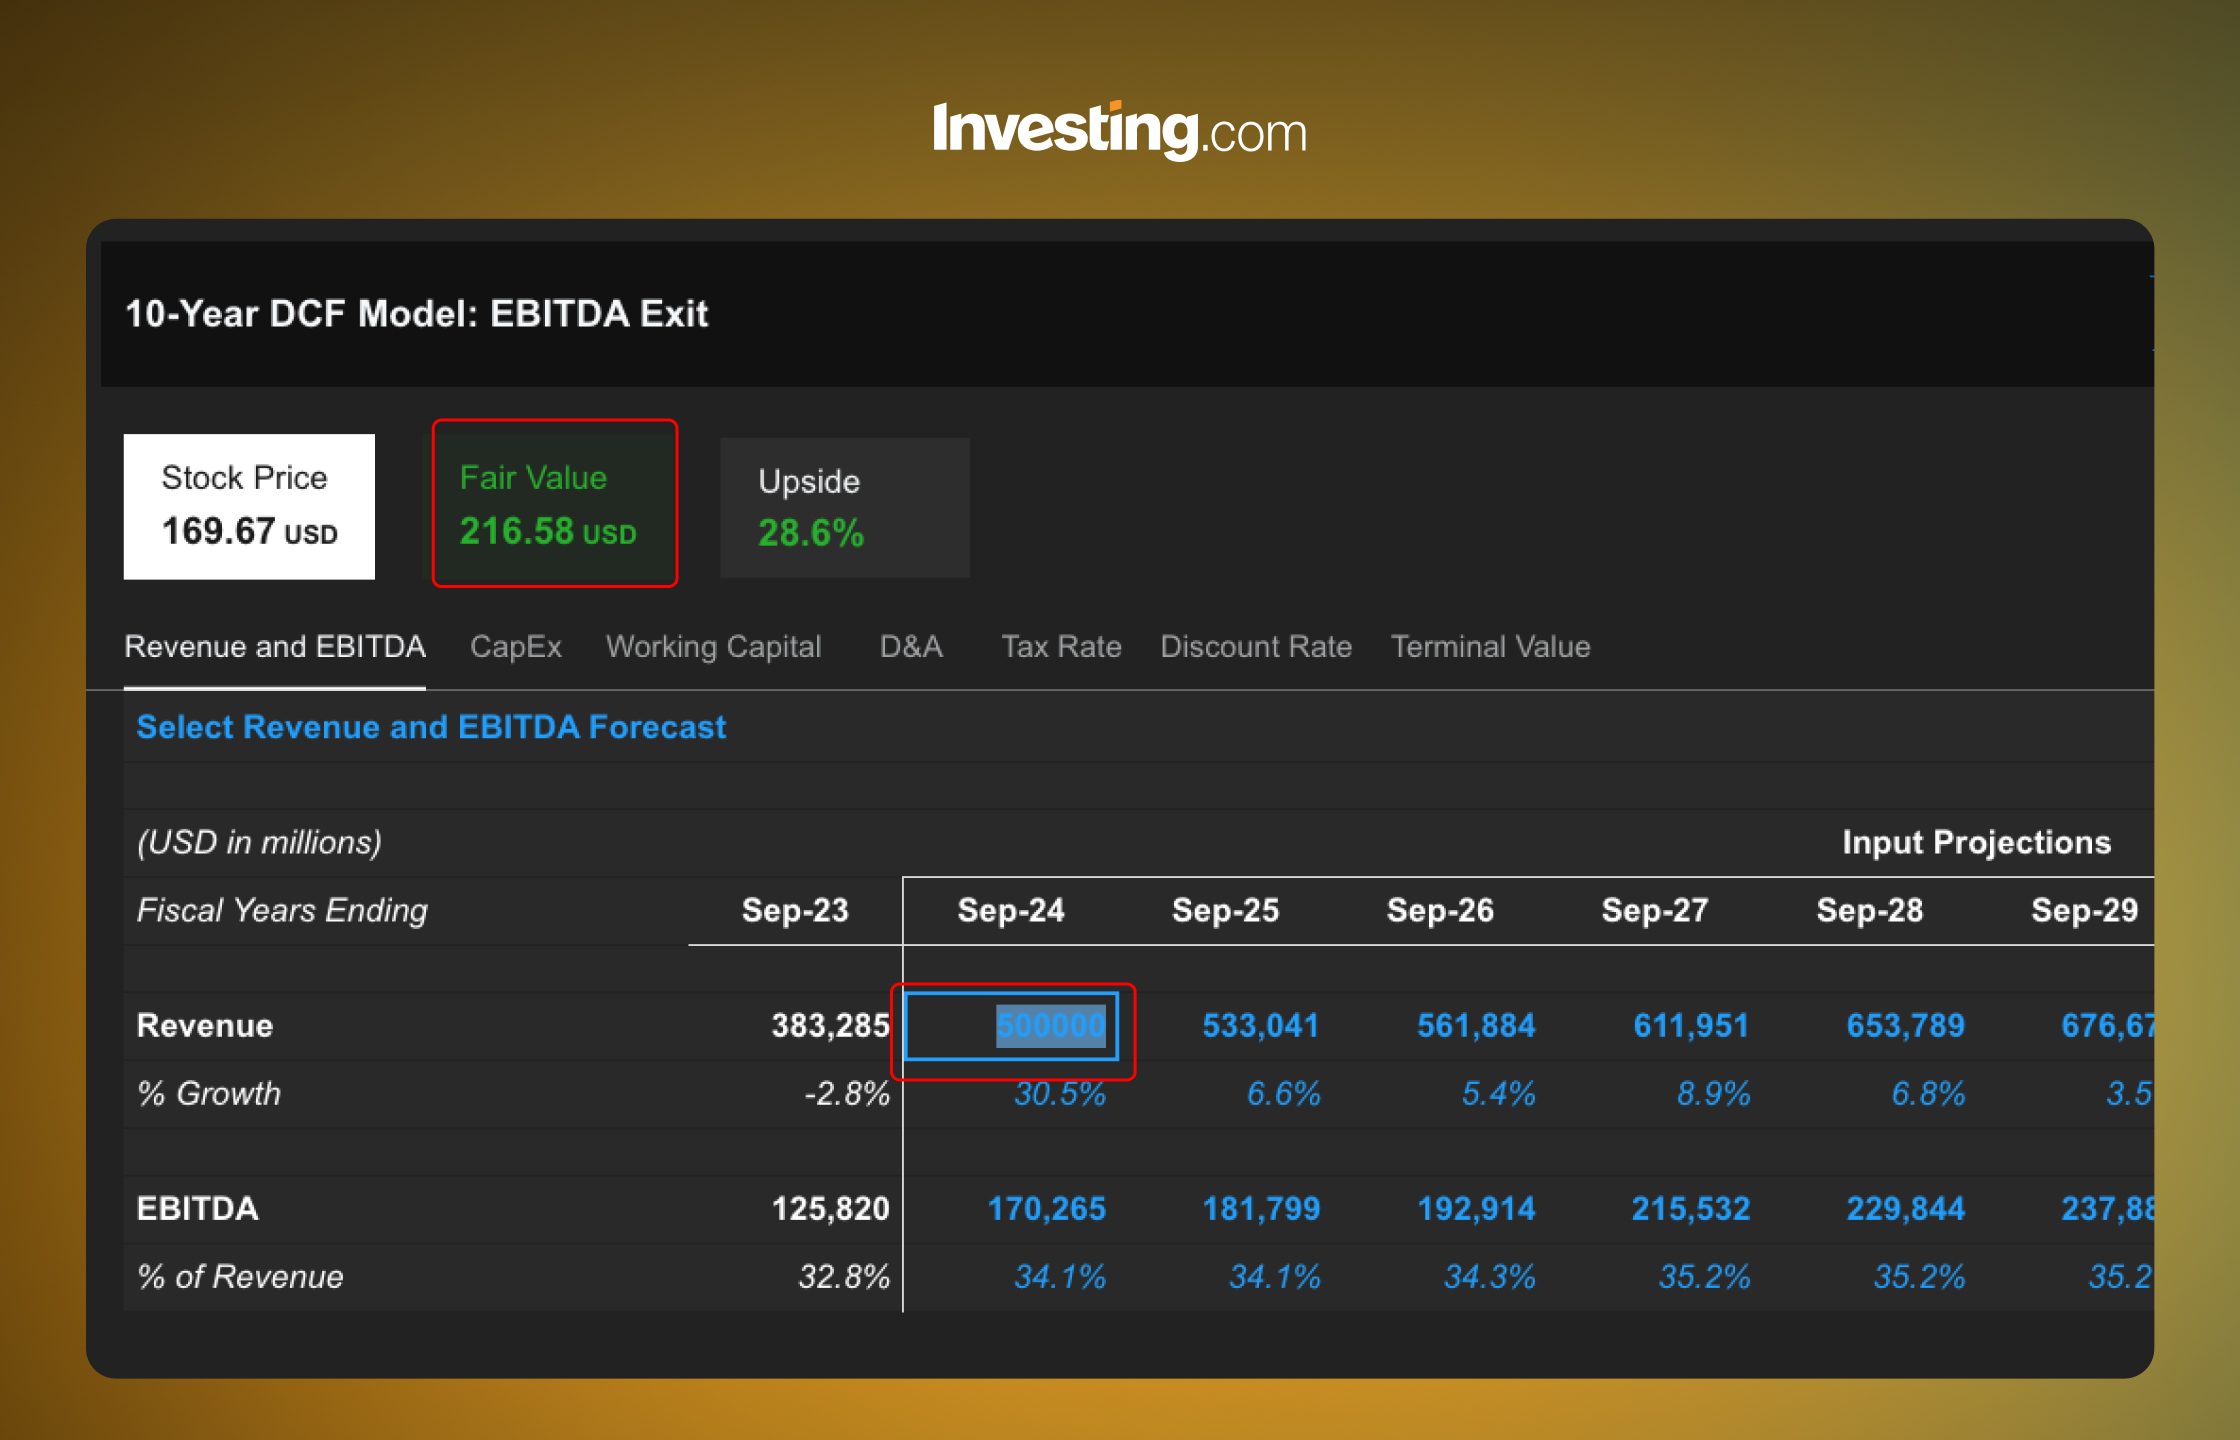Image resolution: width=2240 pixels, height=1440 pixels.
Task: Click Sep-23 EBITDA value 125,820
Action: click(x=830, y=1208)
